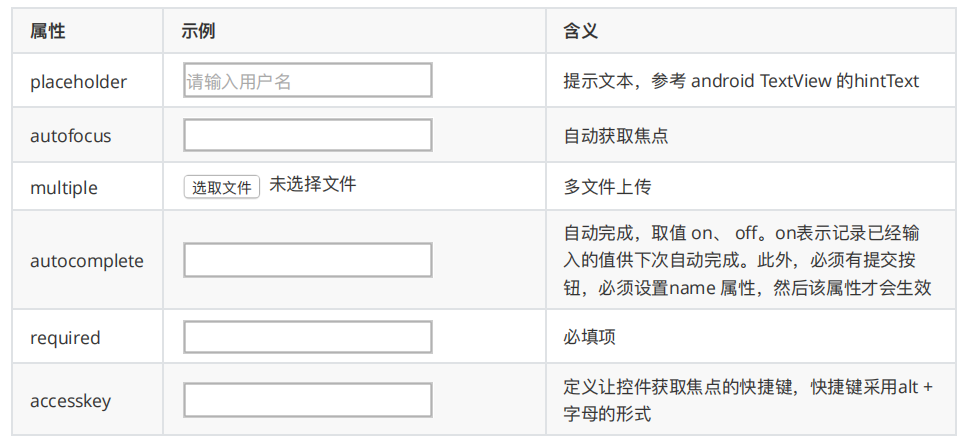Screen dimensions: 980x448
Task: Click the autocomplete example input box
Action: click(x=308, y=260)
